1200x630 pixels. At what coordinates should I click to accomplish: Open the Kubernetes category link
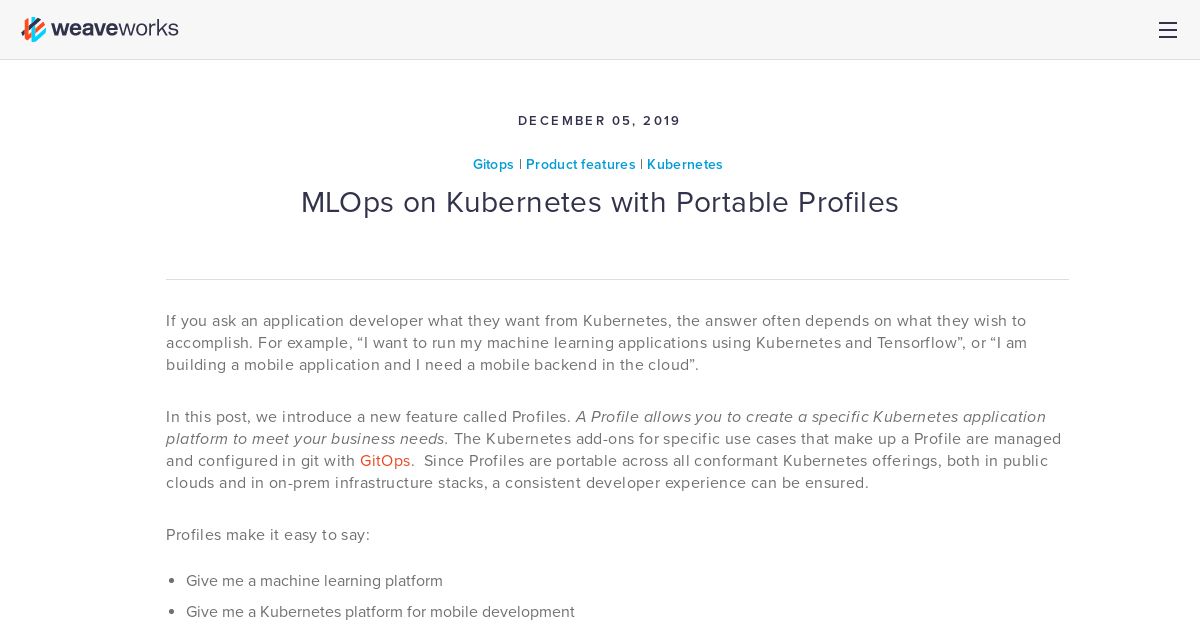tap(685, 164)
